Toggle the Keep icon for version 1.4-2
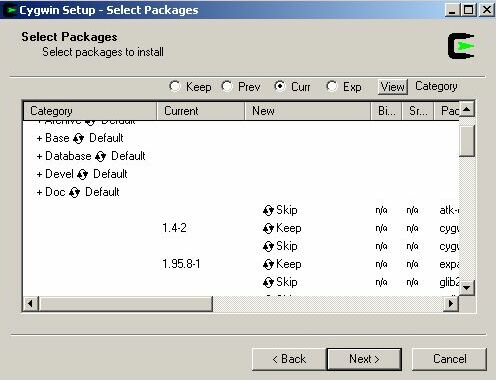The height and width of the screenshot is (380, 496). [268, 228]
